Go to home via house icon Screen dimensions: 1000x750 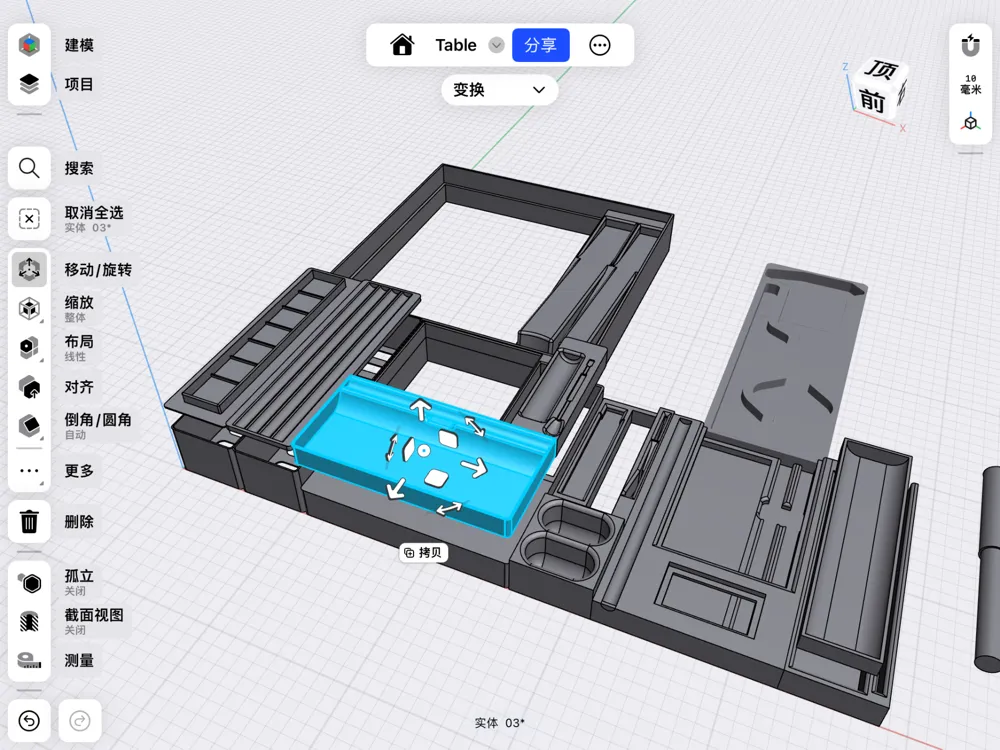click(x=402, y=45)
